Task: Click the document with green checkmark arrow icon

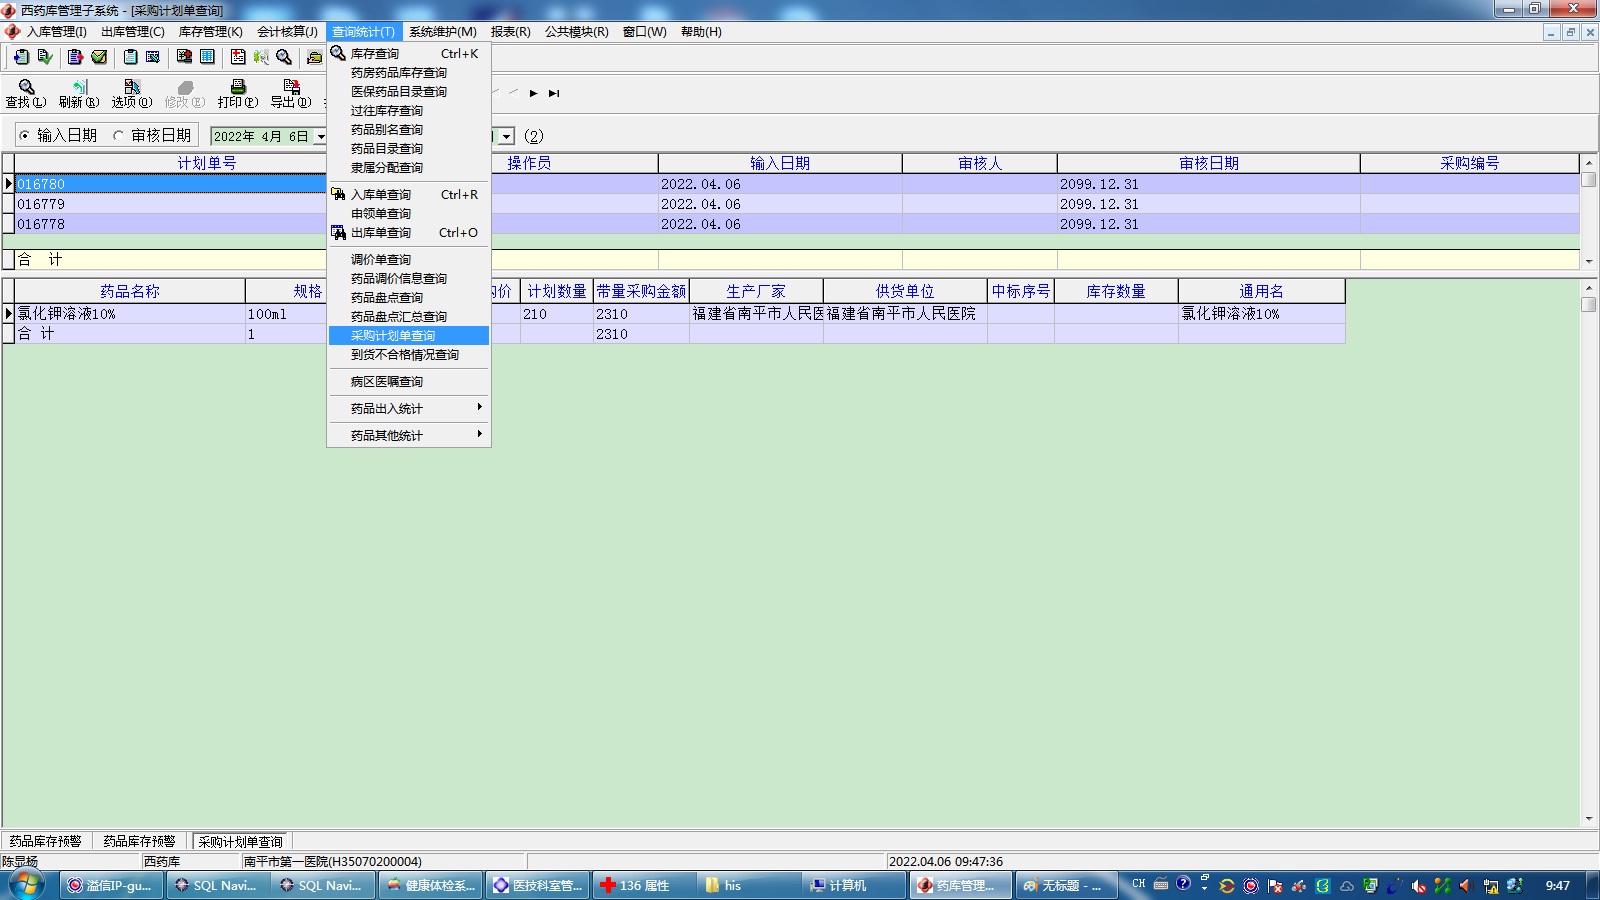Action: click(45, 57)
